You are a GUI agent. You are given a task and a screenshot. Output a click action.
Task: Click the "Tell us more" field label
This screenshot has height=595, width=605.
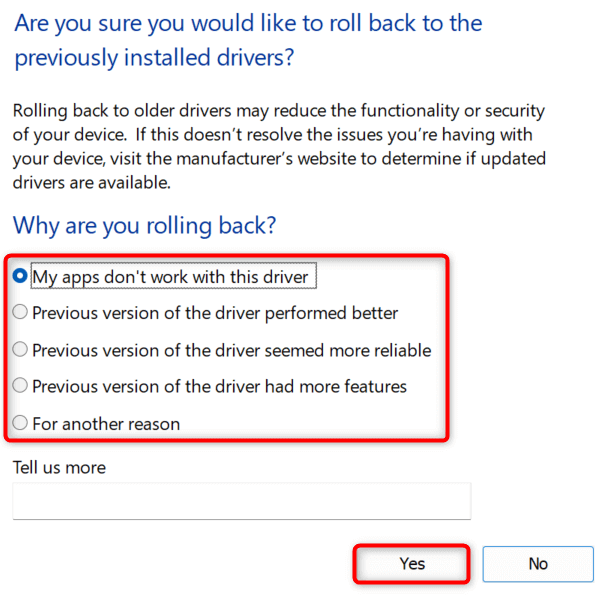coord(59,467)
